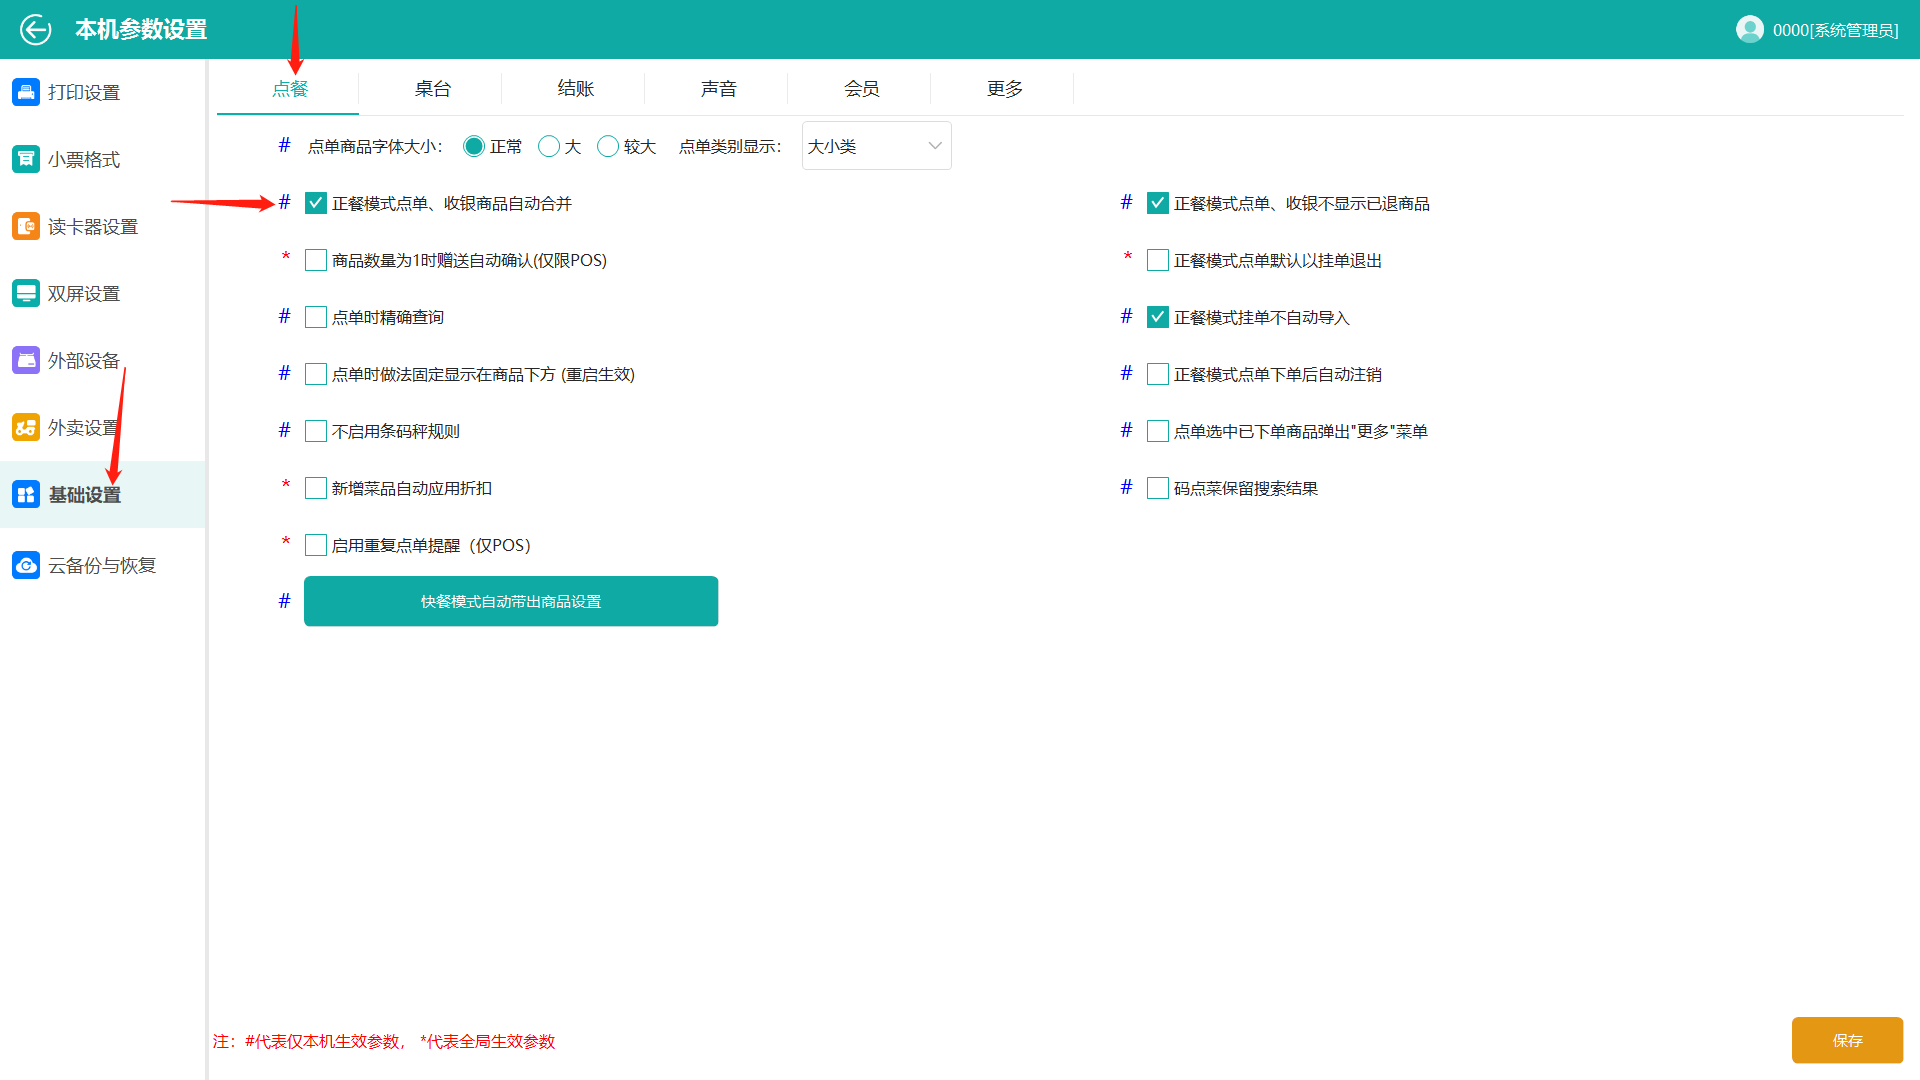Click the user avatar icon at top right
The height and width of the screenshot is (1080, 1920).
(x=1750, y=30)
